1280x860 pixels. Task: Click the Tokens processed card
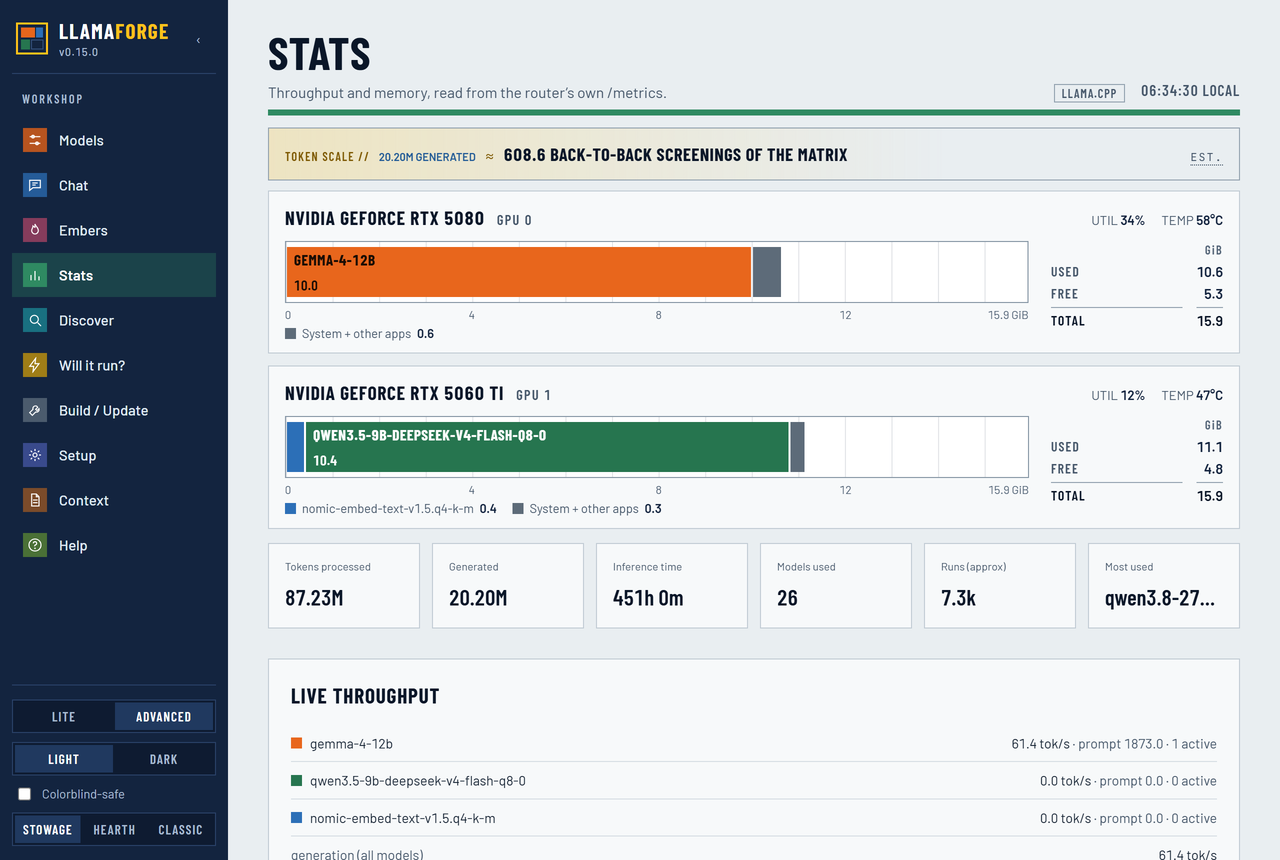click(x=344, y=586)
